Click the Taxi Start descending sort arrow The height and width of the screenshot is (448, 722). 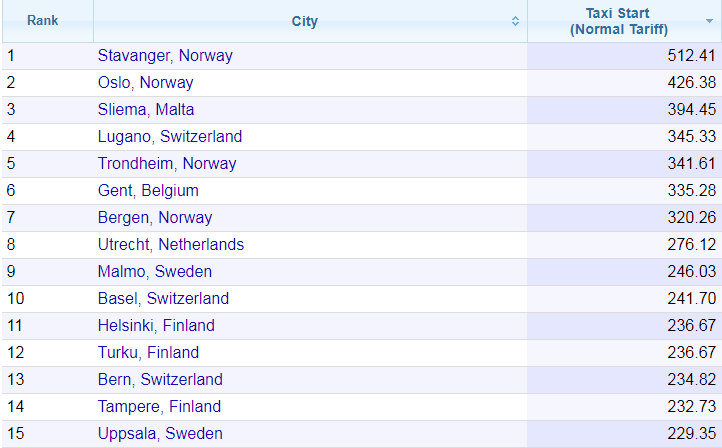(709, 21)
